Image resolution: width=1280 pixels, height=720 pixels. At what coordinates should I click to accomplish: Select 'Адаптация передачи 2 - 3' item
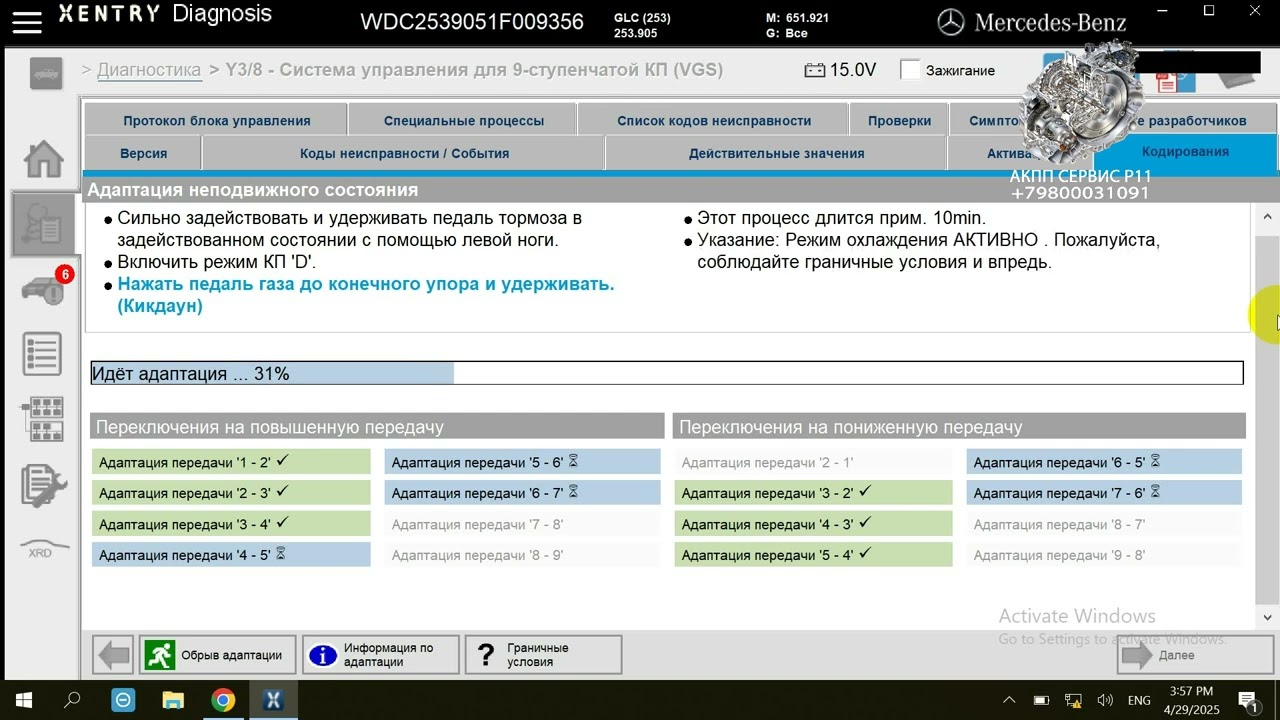tap(231, 493)
